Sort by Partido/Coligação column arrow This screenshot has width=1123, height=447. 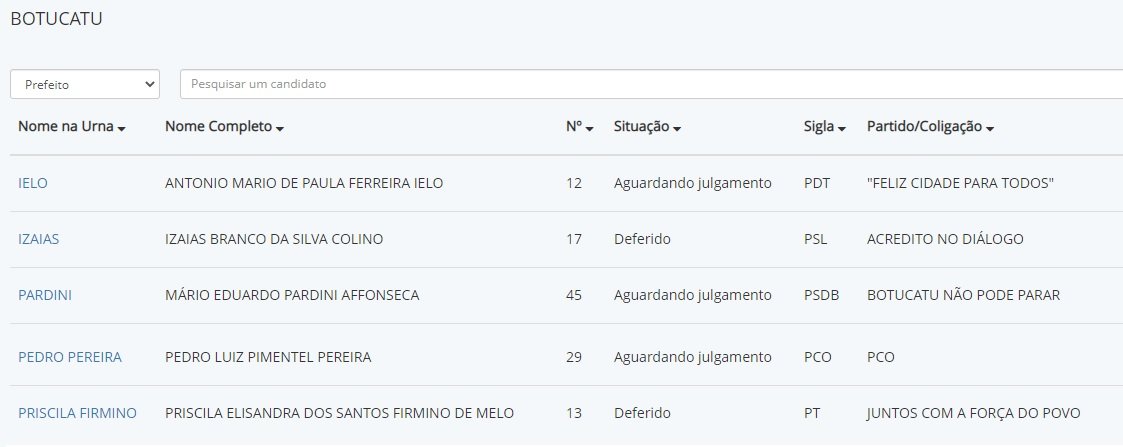(989, 129)
